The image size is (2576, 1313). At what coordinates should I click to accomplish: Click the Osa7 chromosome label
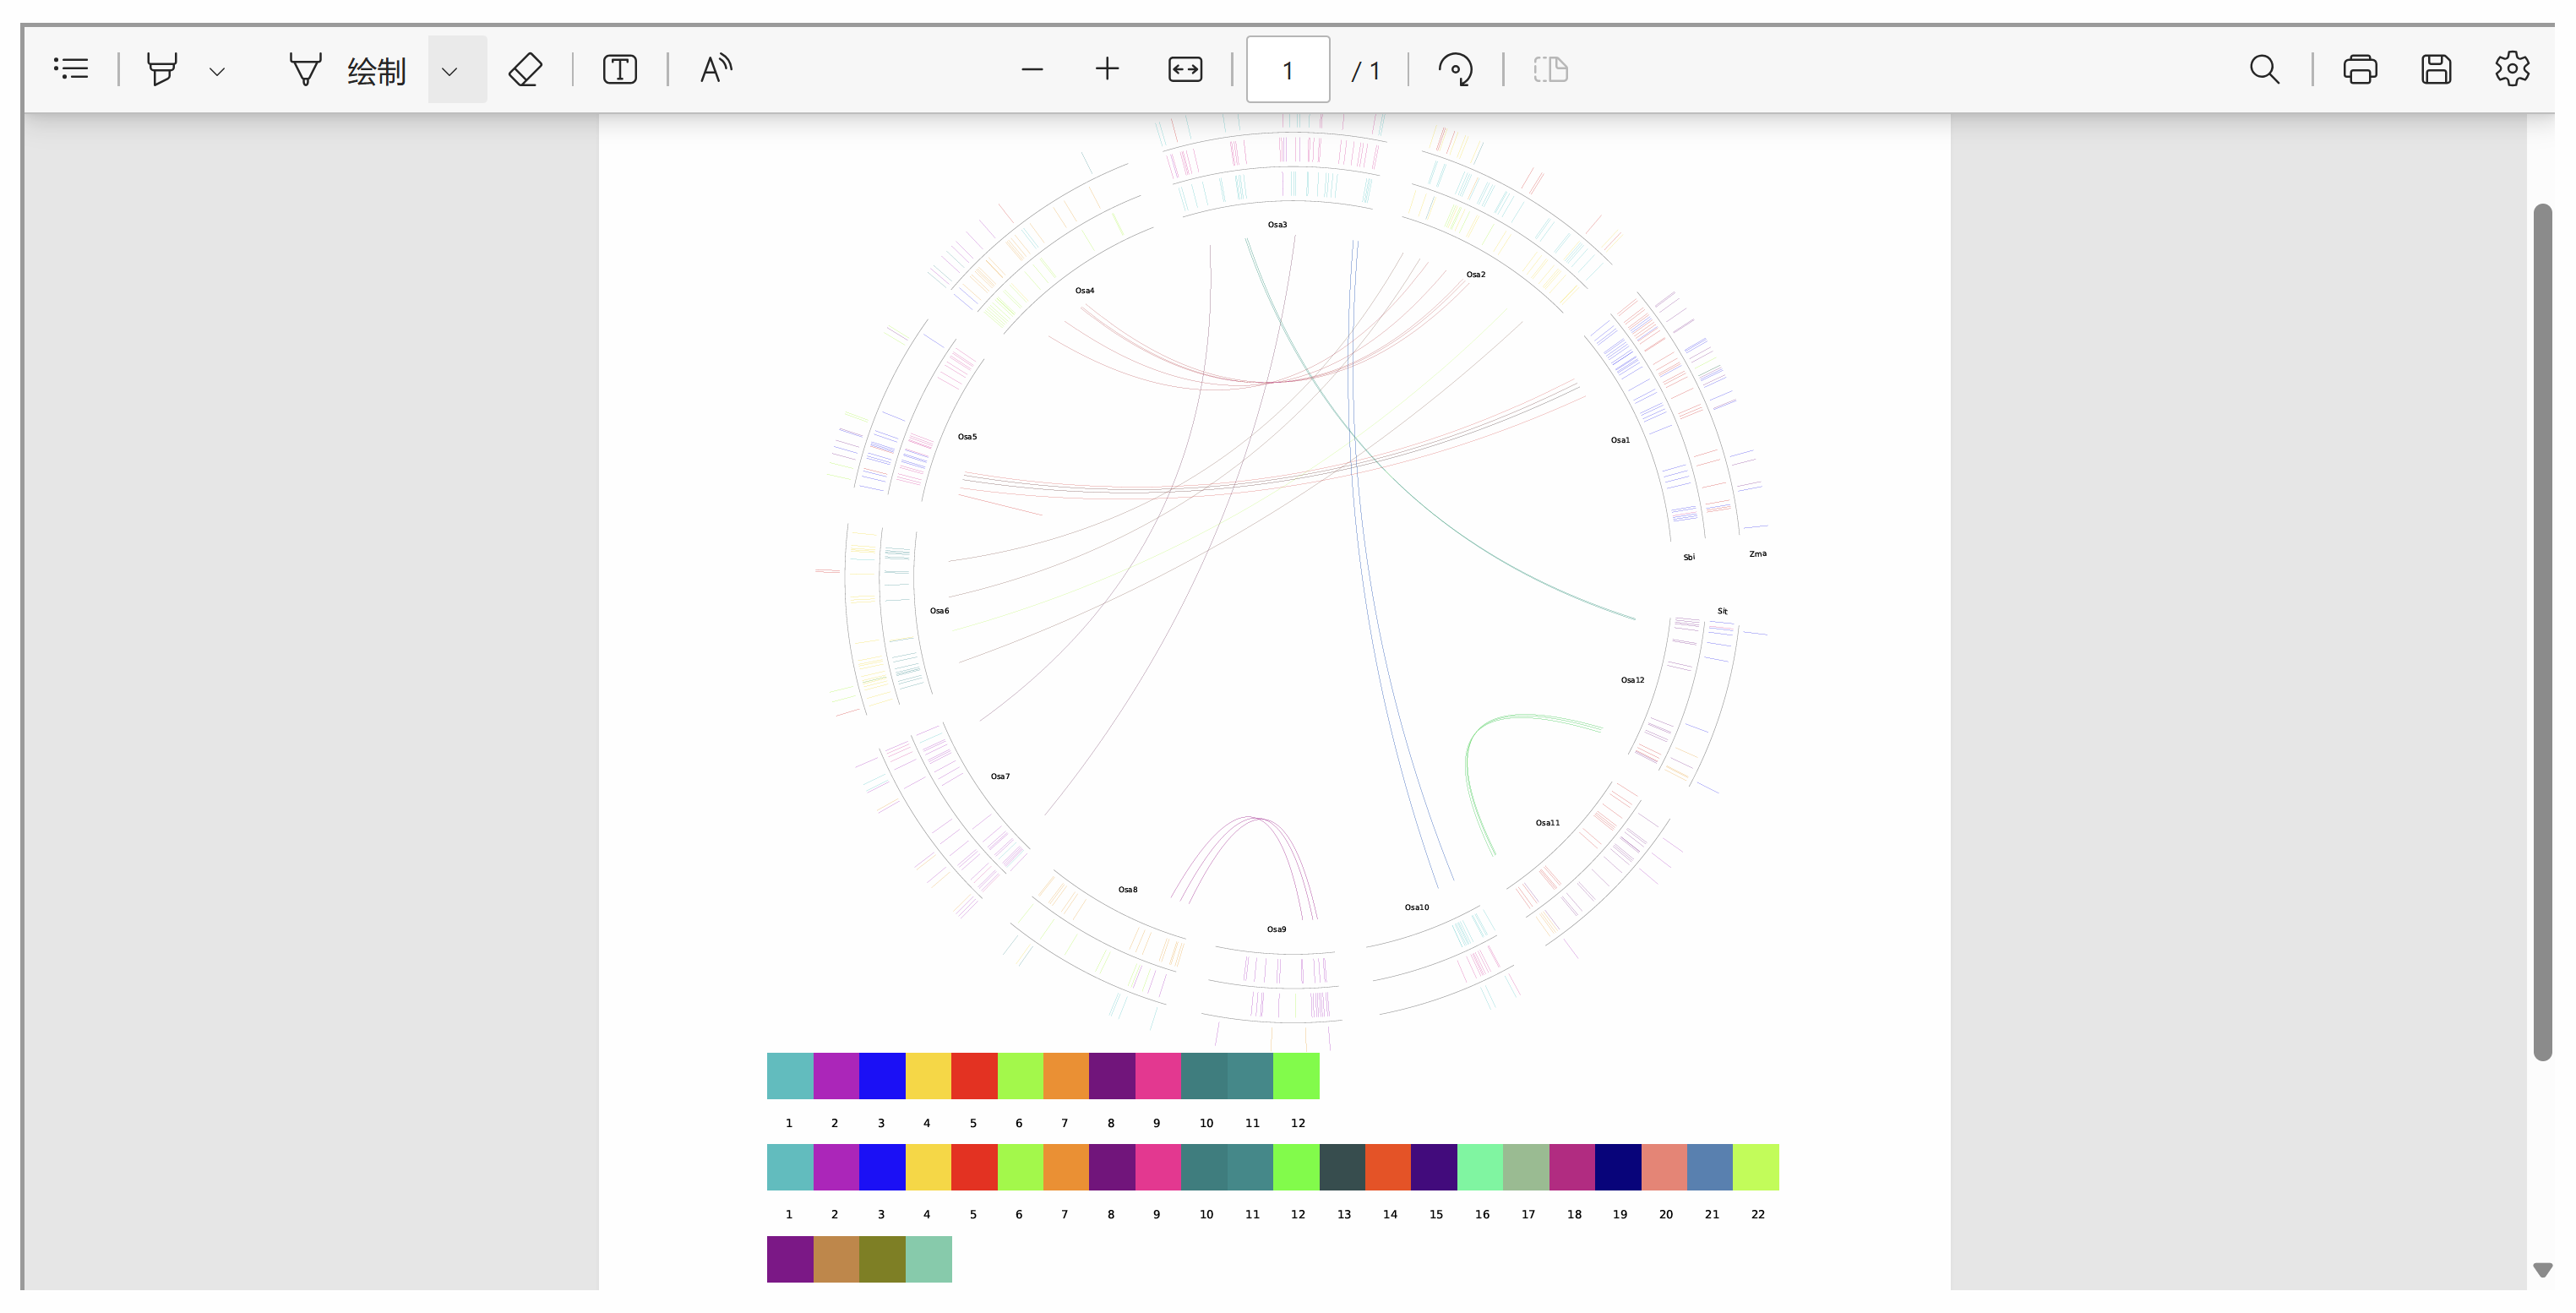point(1000,777)
